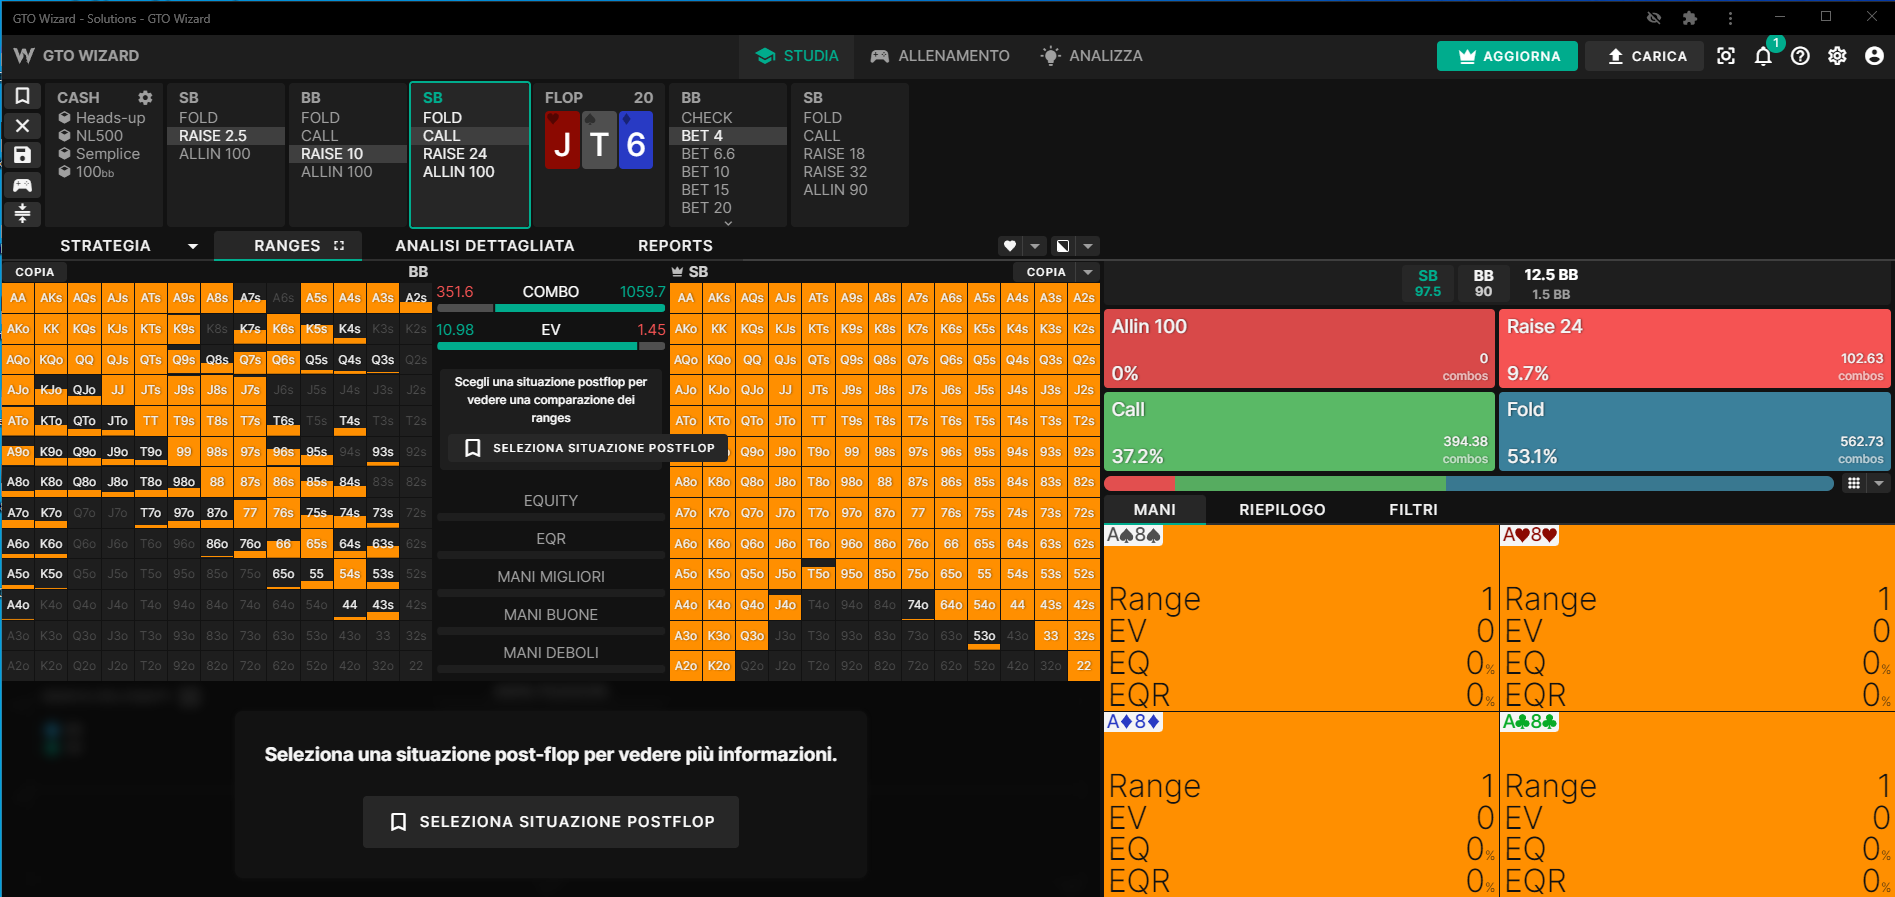Screen dimensions: 1895x897
Task: Toggle the contrast display mode icon
Action: (1063, 246)
